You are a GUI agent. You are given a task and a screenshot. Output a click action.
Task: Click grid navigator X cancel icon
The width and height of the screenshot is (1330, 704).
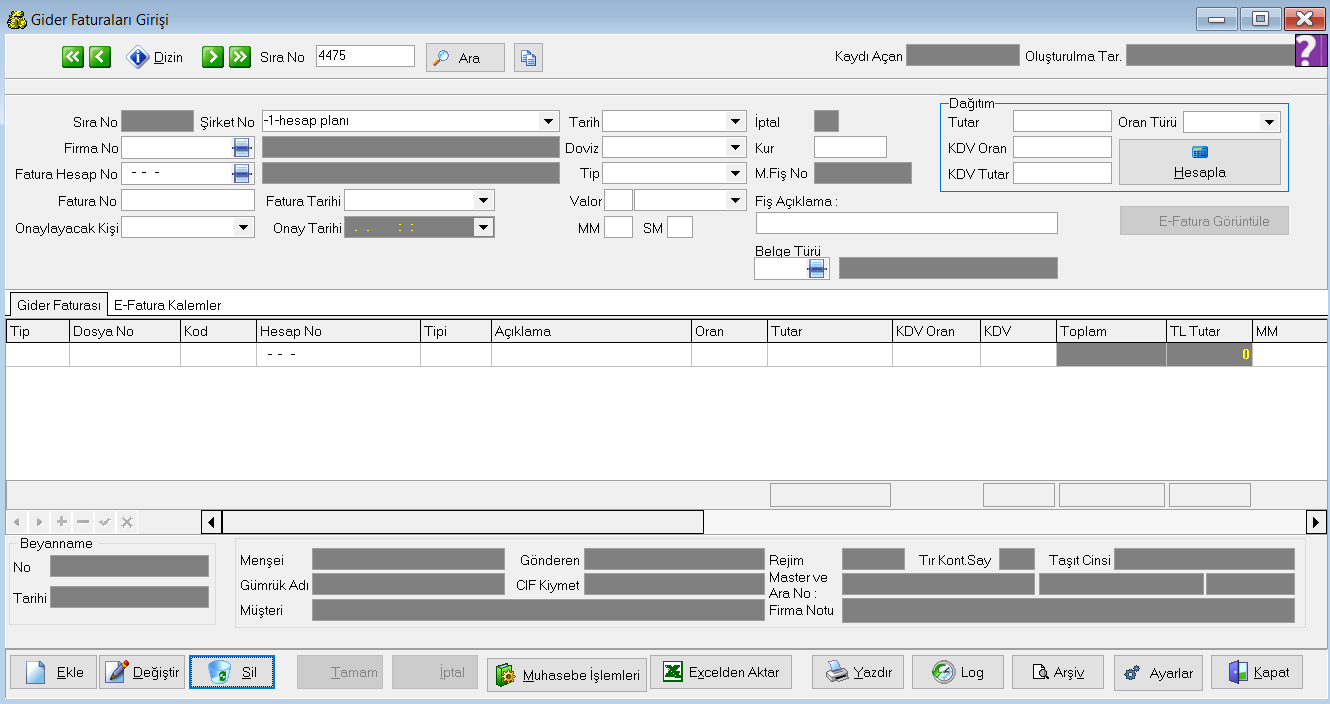pos(127,522)
